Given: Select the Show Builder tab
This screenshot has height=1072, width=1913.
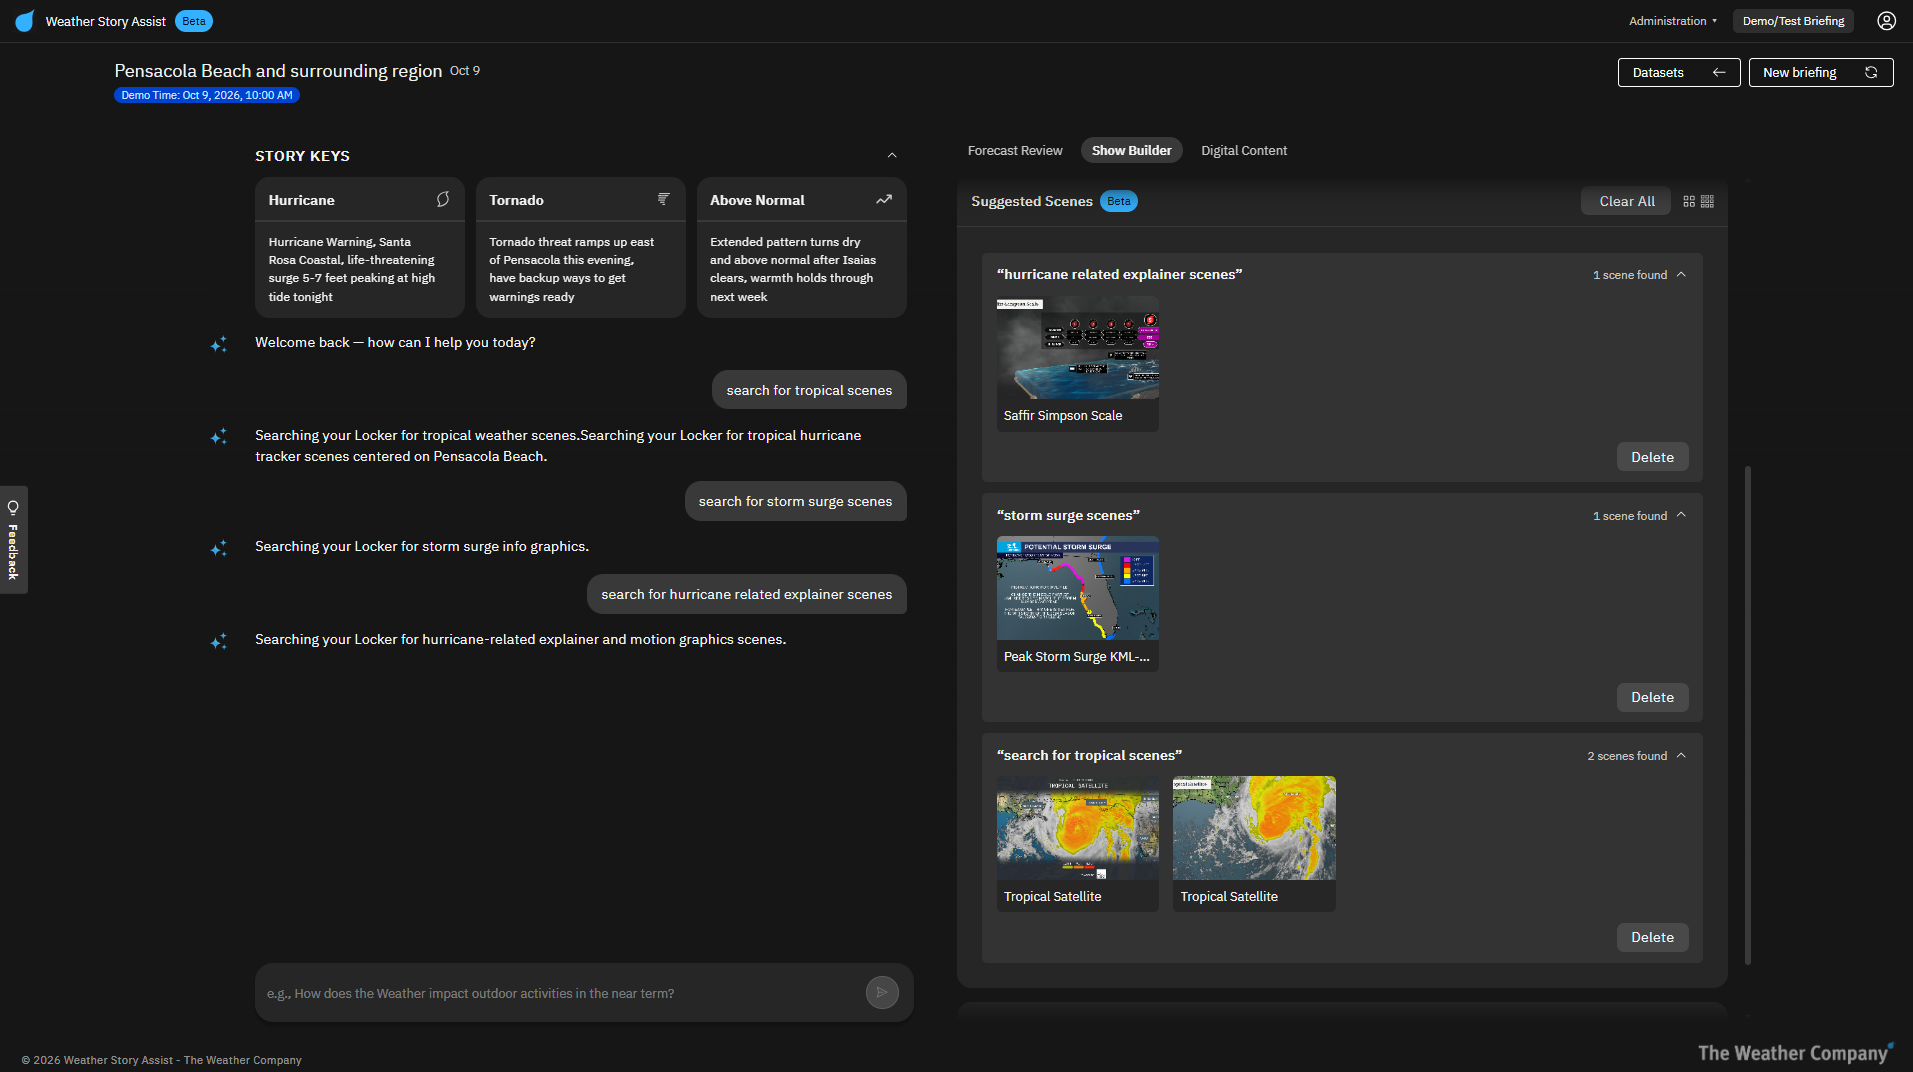Looking at the screenshot, I should pyautogui.click(x=1131, y=150).
